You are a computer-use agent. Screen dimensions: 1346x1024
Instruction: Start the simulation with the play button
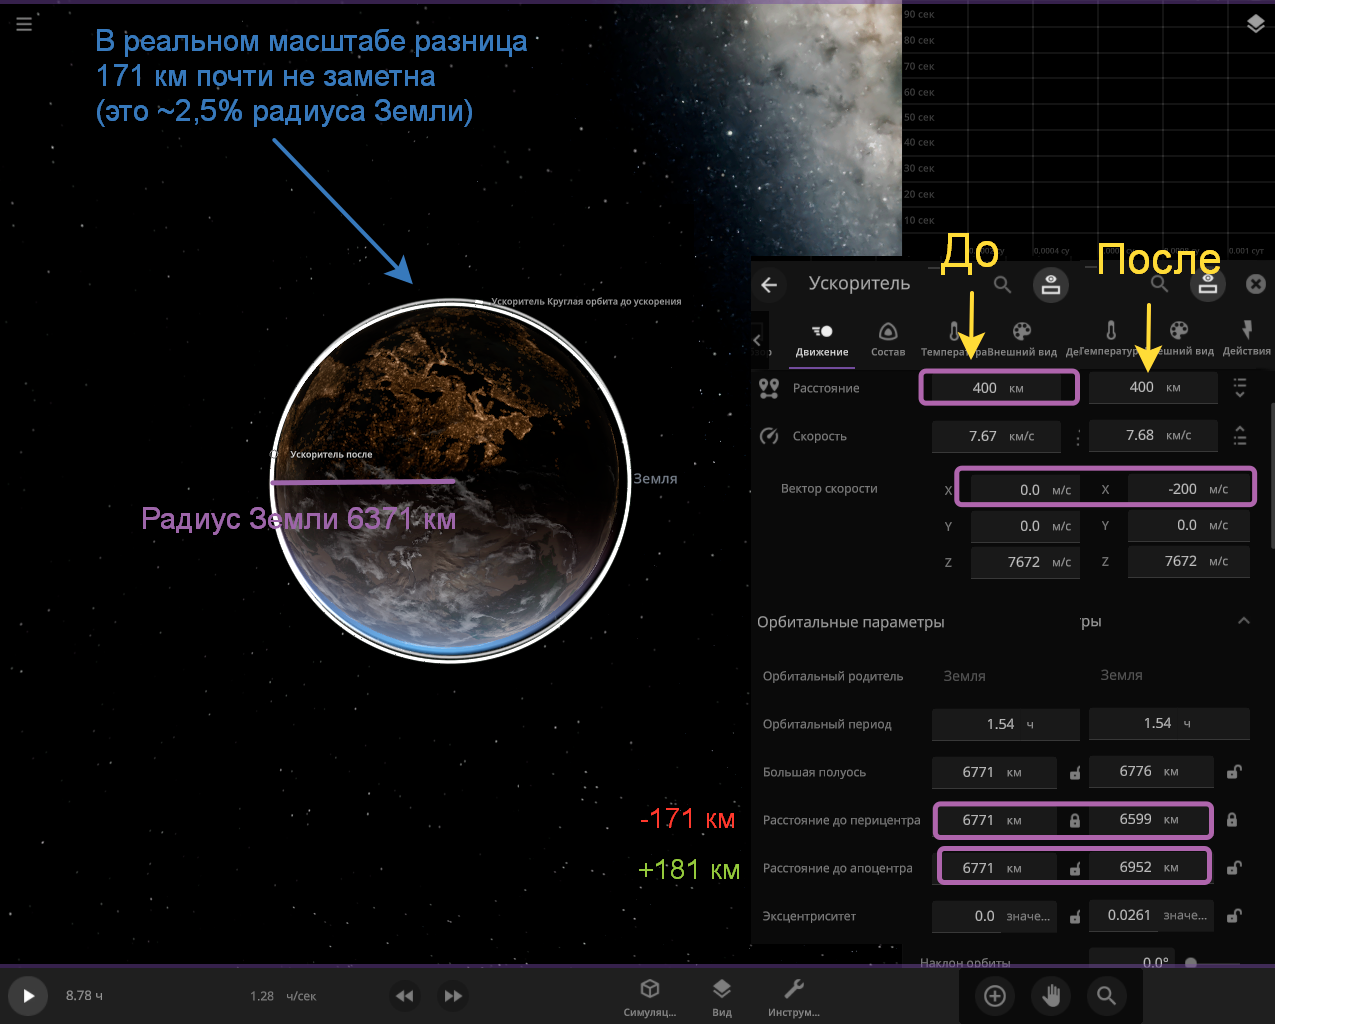(x=28, y=996)
